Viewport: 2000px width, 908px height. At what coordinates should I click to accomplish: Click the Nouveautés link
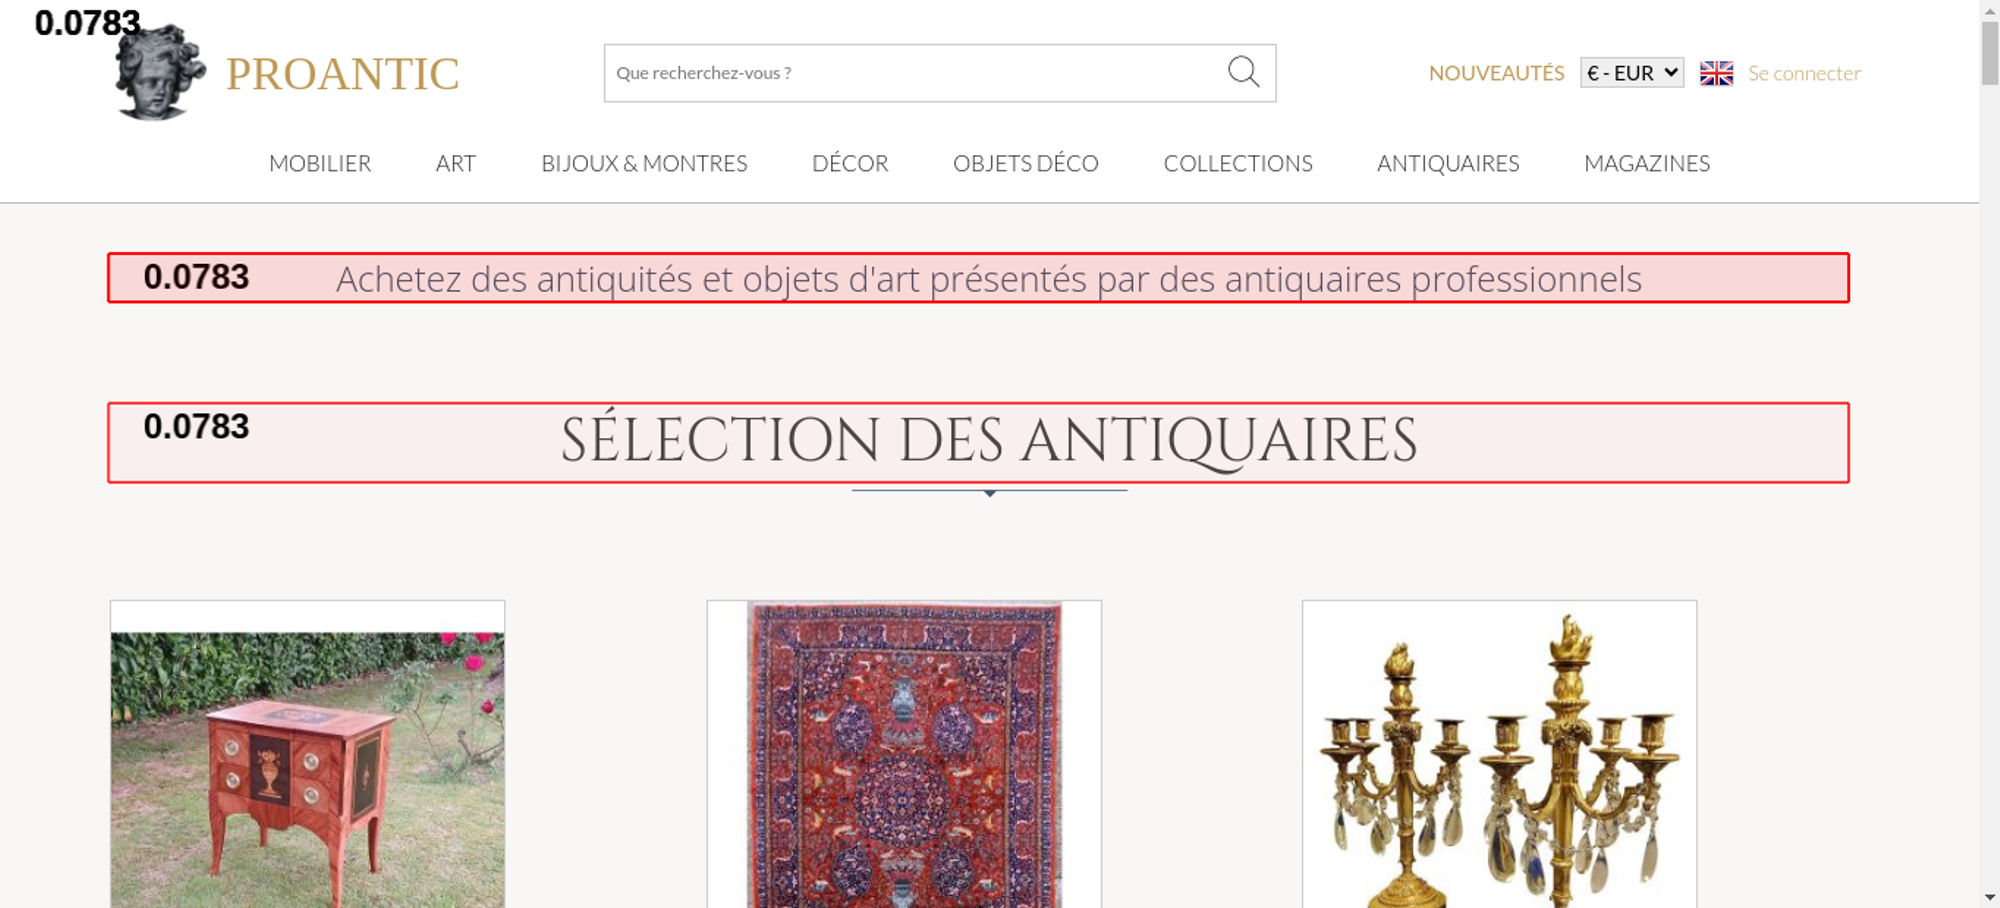tap(1496, 73)
